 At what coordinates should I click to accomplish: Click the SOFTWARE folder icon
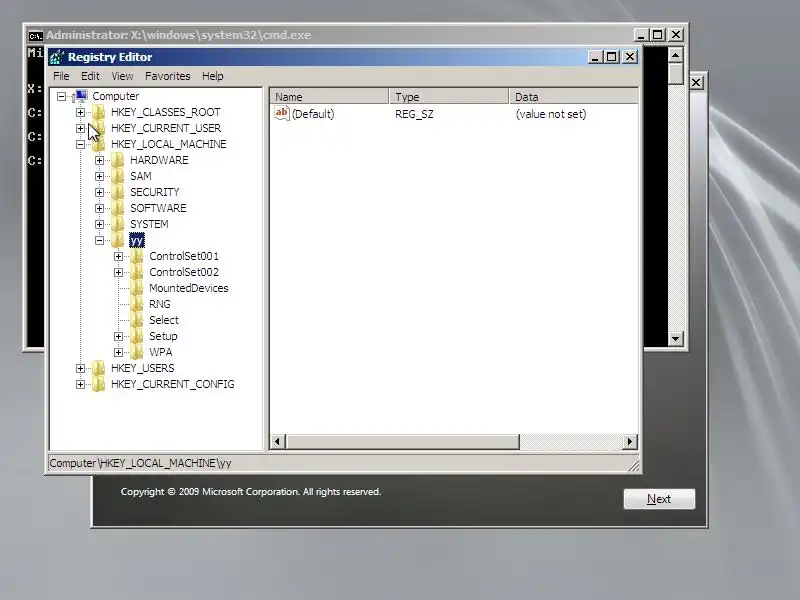coord(117,208)
